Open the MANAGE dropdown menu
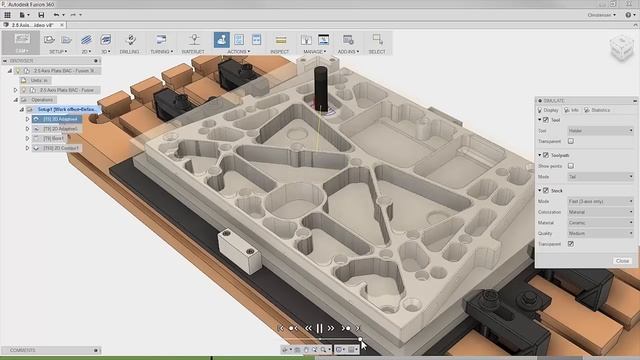The image size is (640, 360). click(x=315, y=52)
